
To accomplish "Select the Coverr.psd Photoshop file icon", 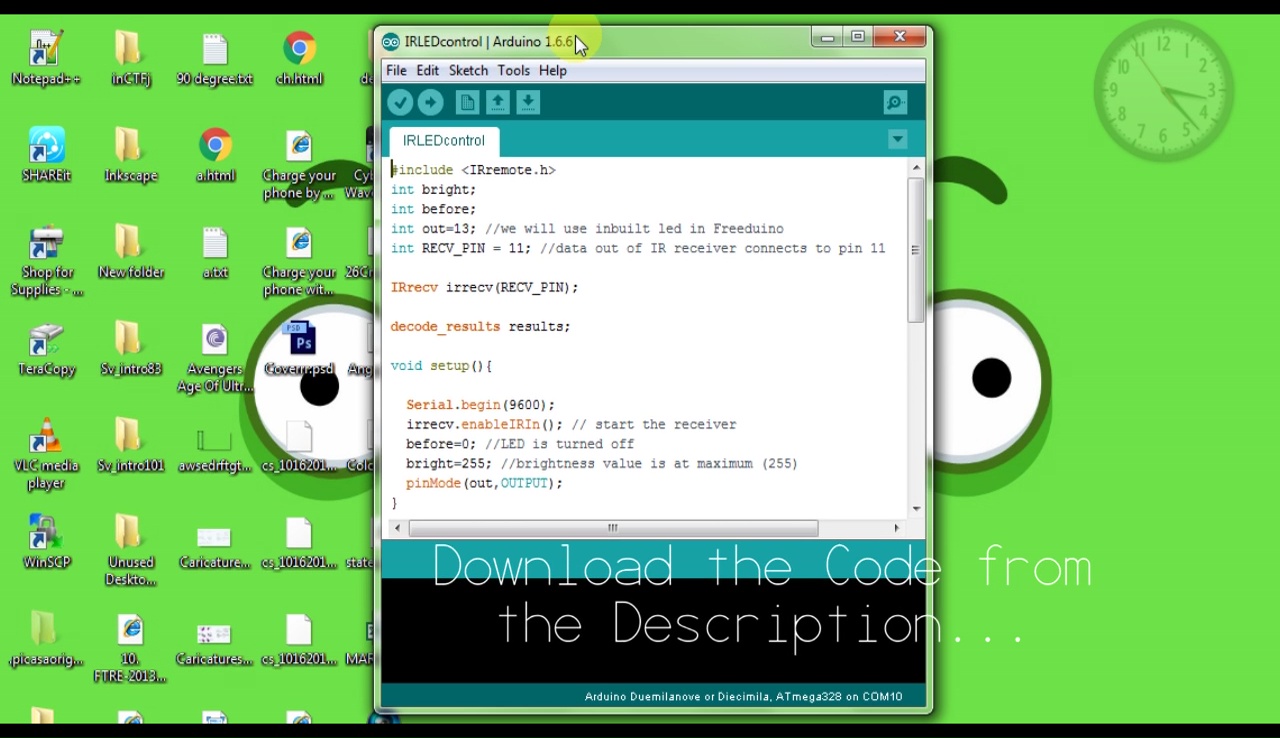I will pos(299,349).
